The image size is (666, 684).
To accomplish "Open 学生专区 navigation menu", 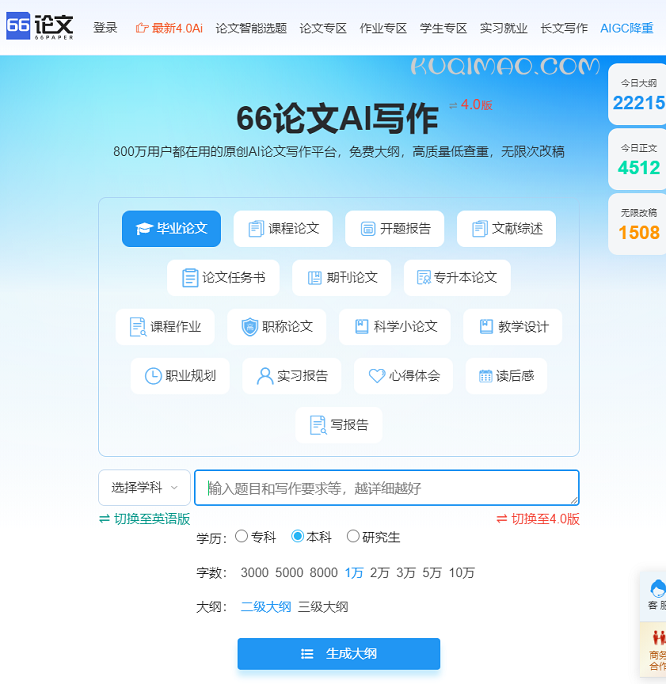I will click(444, 28).
